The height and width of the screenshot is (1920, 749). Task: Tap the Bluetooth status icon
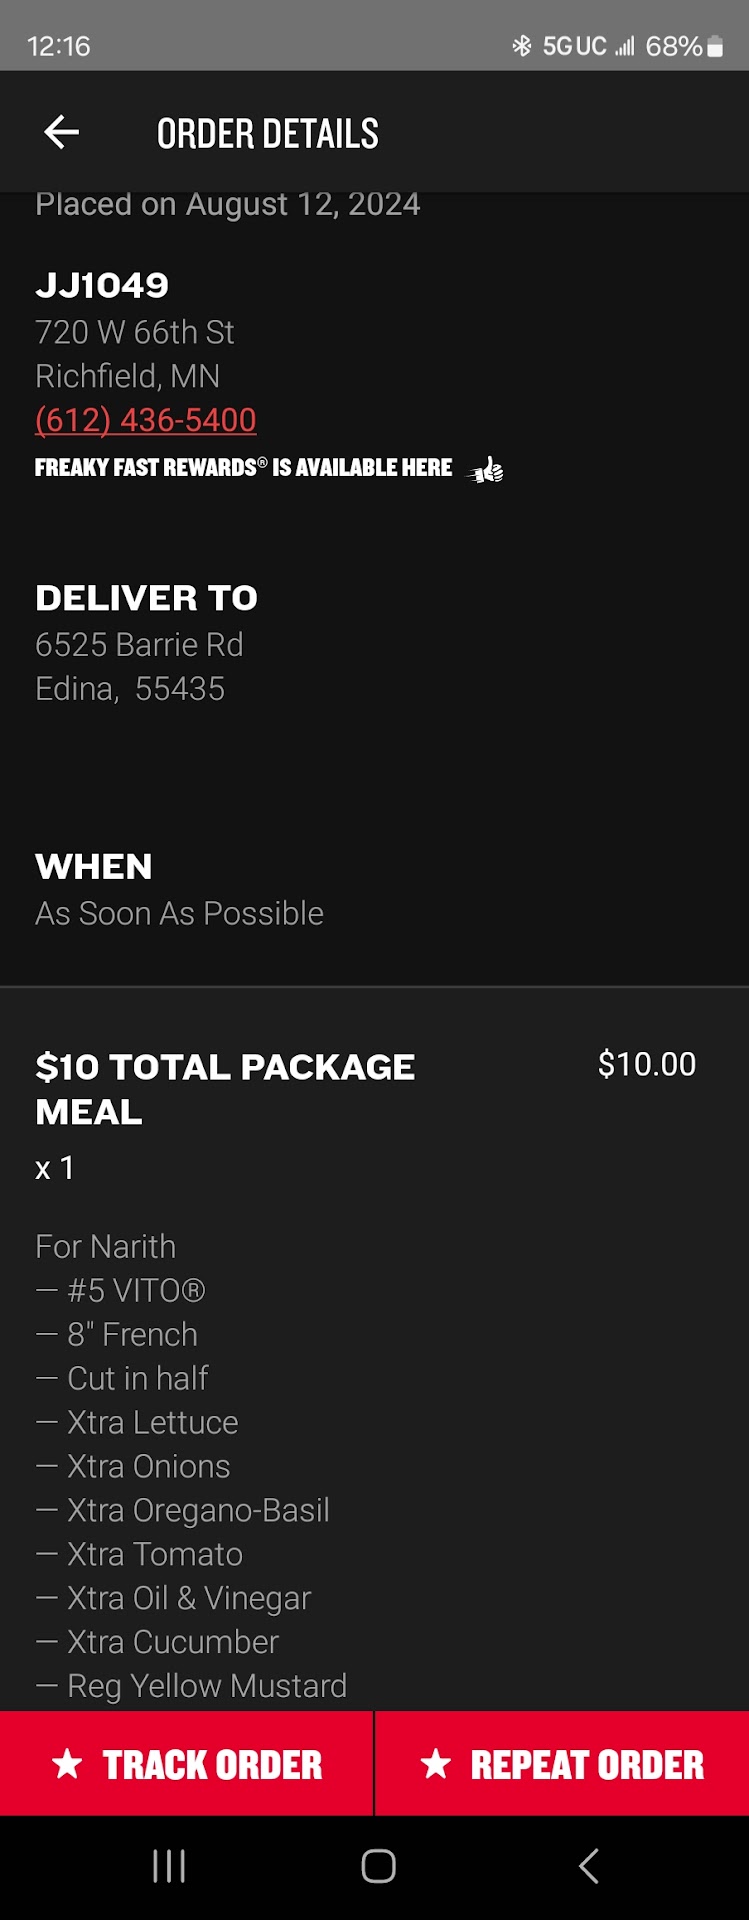(521, 46)
